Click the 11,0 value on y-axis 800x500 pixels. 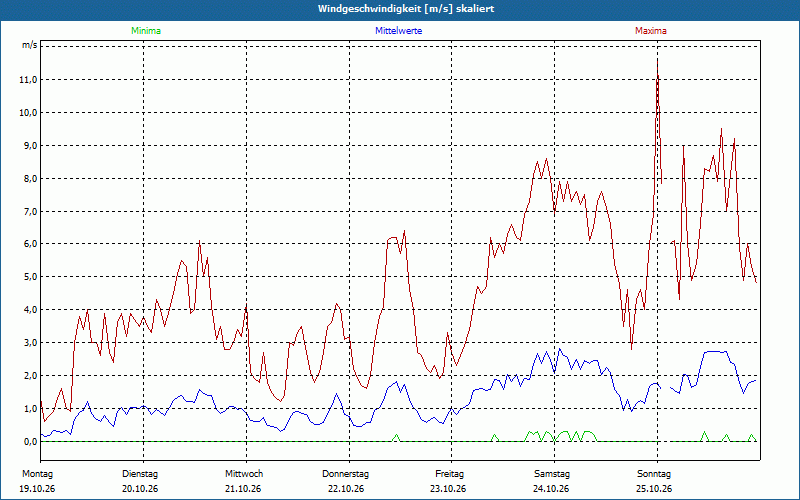[x=28, y=80]
